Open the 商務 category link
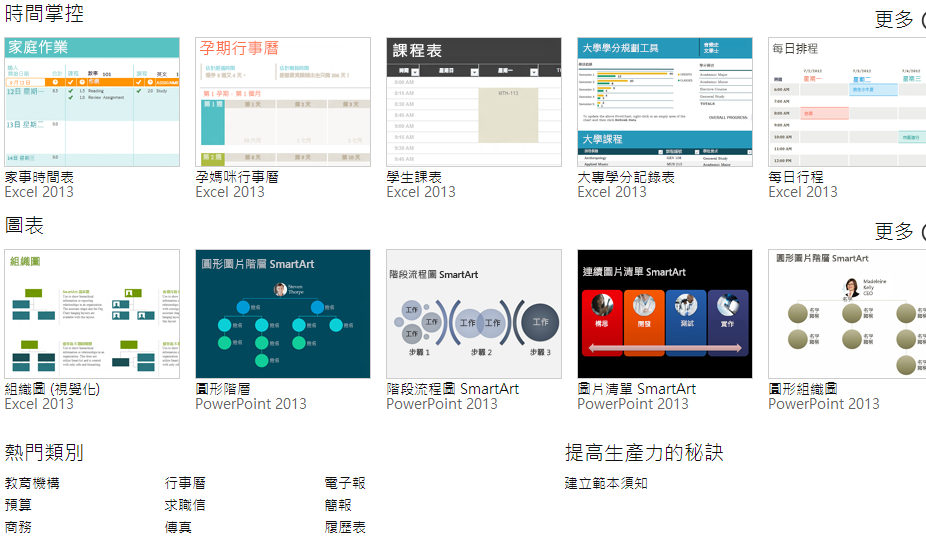 coord(18,527)
